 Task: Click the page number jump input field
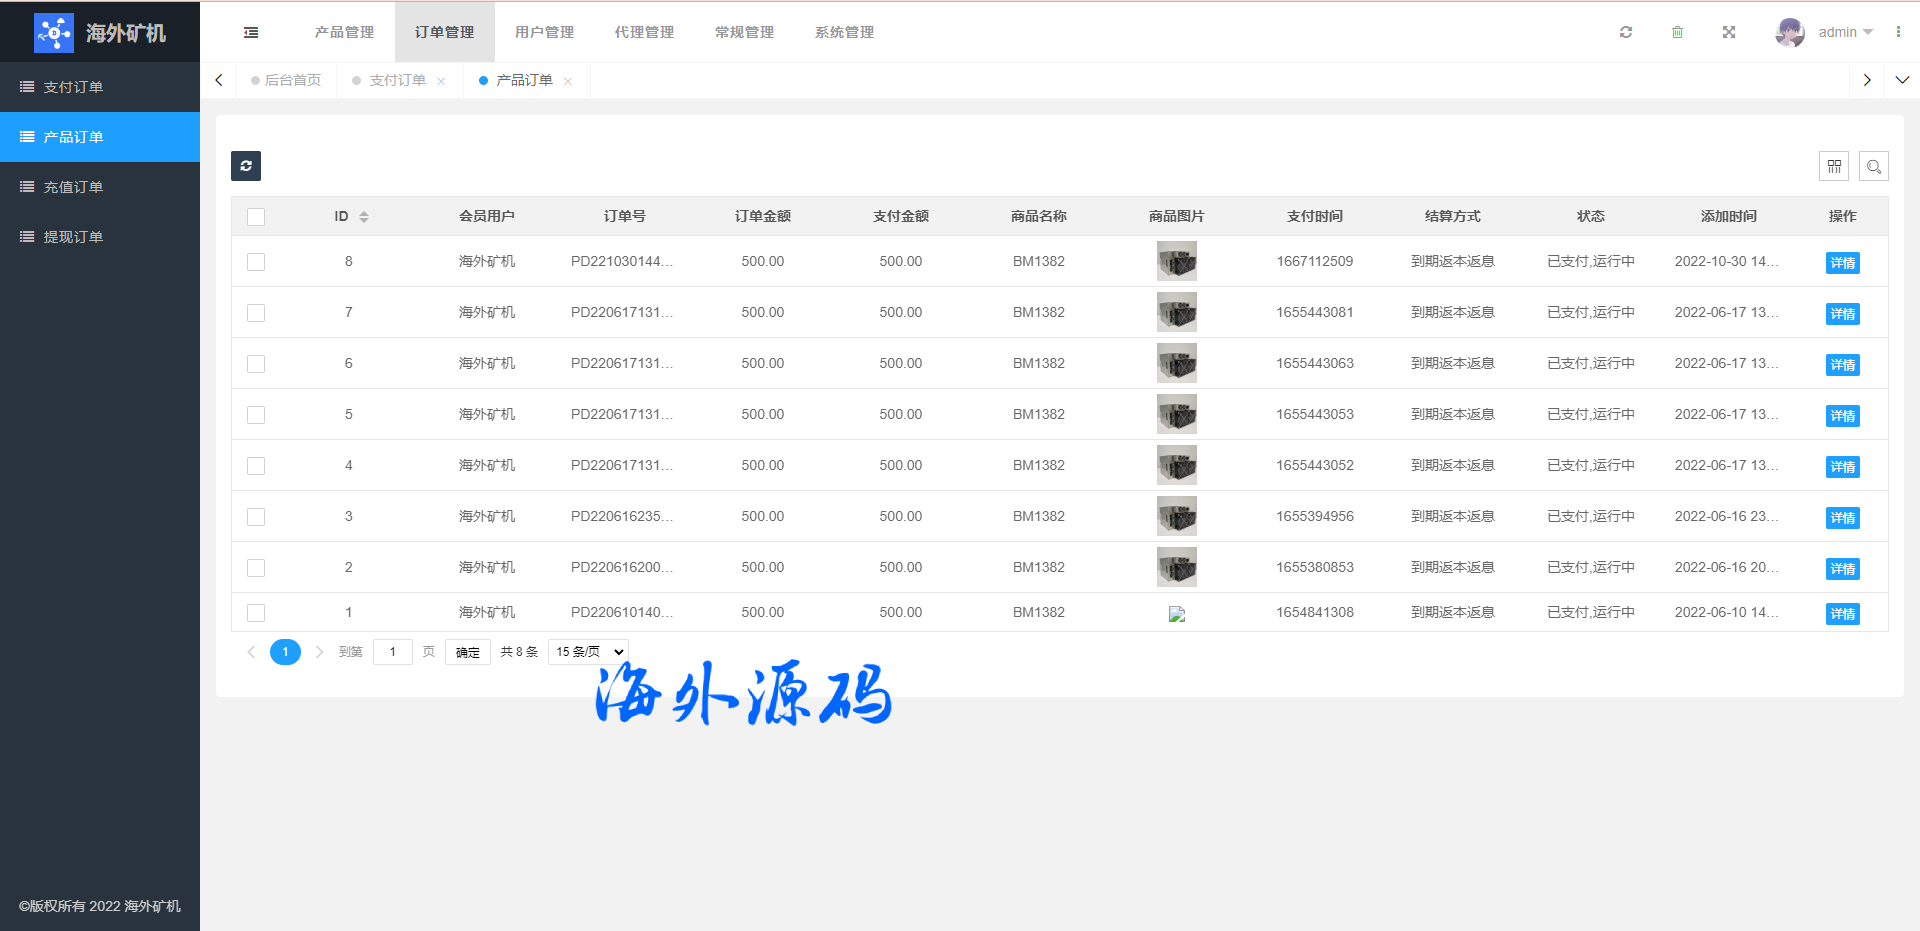click(393, 652)
